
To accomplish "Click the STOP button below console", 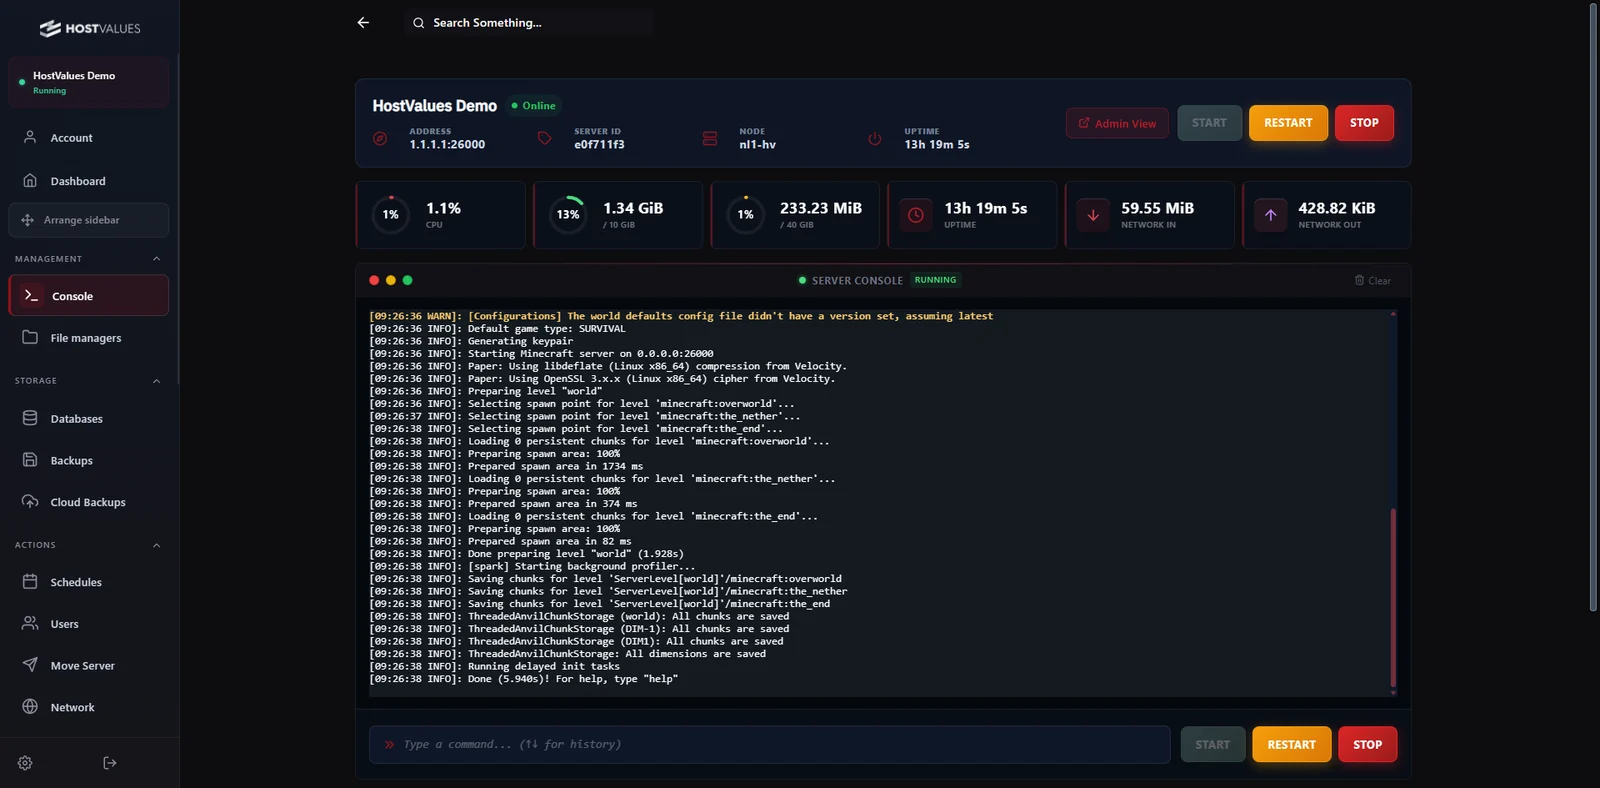I will coord(1368,745).
